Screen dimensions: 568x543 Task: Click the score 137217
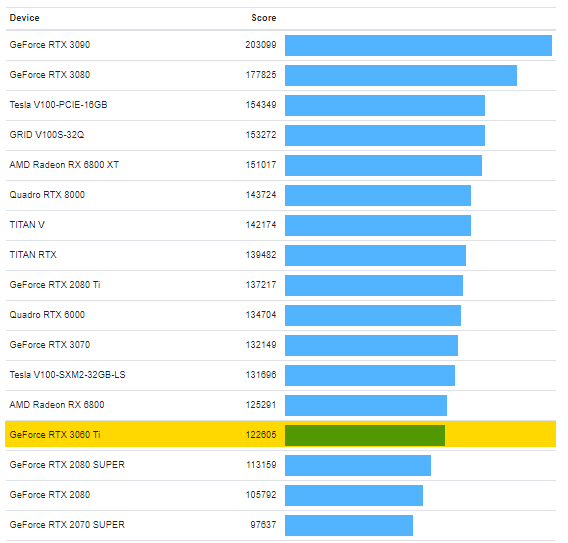coord(261,285)
